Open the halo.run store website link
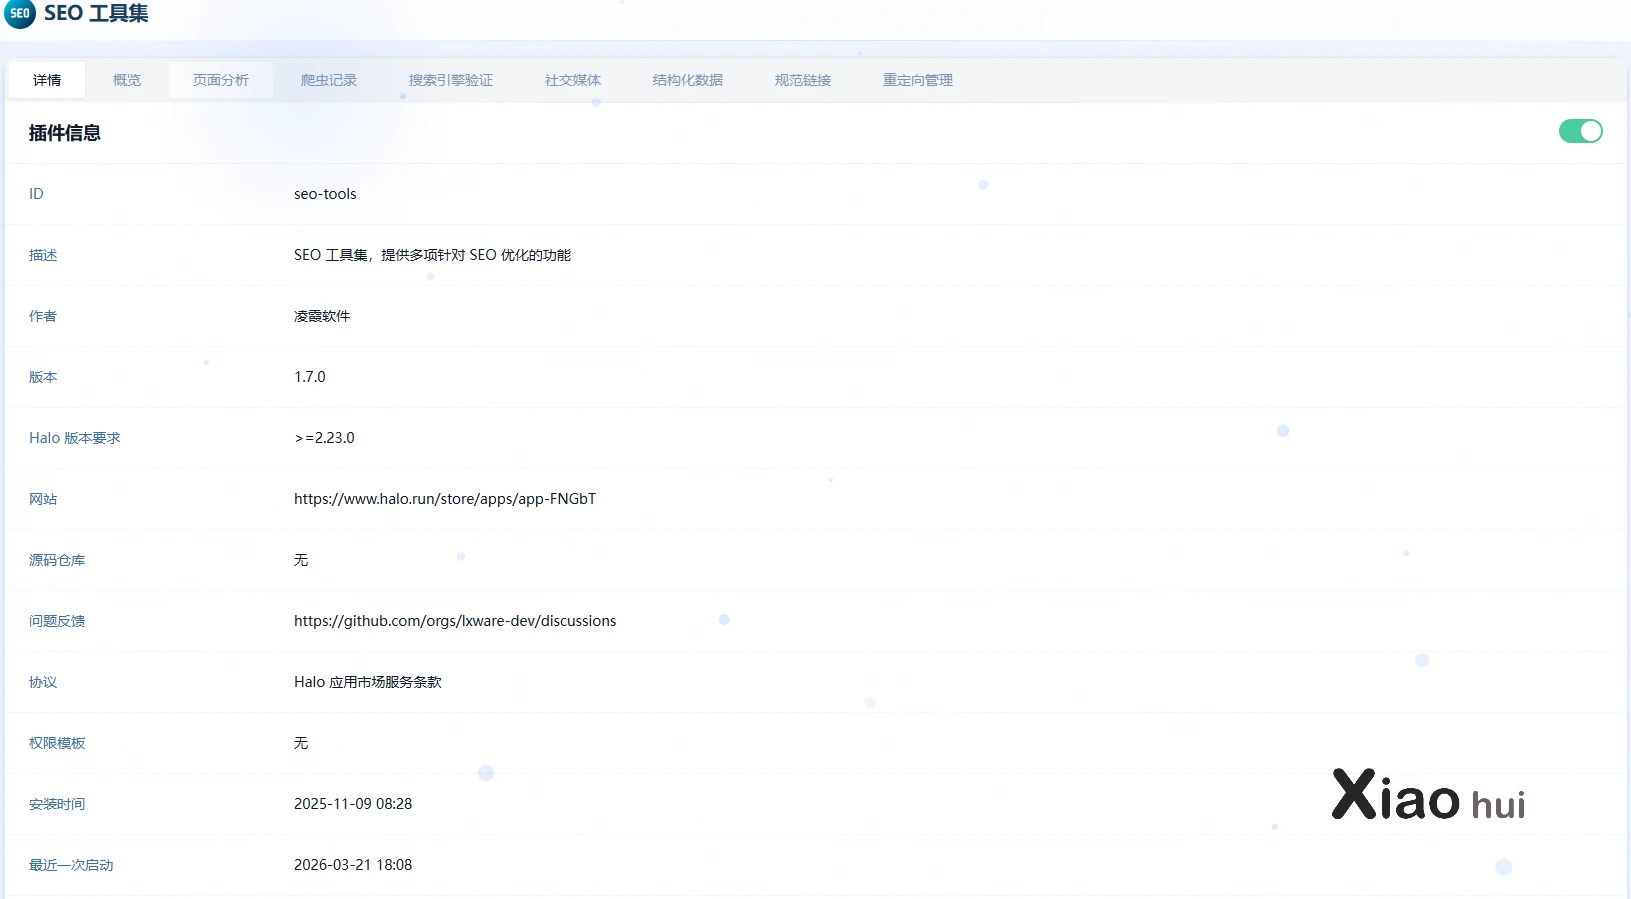 pos(445,499)
